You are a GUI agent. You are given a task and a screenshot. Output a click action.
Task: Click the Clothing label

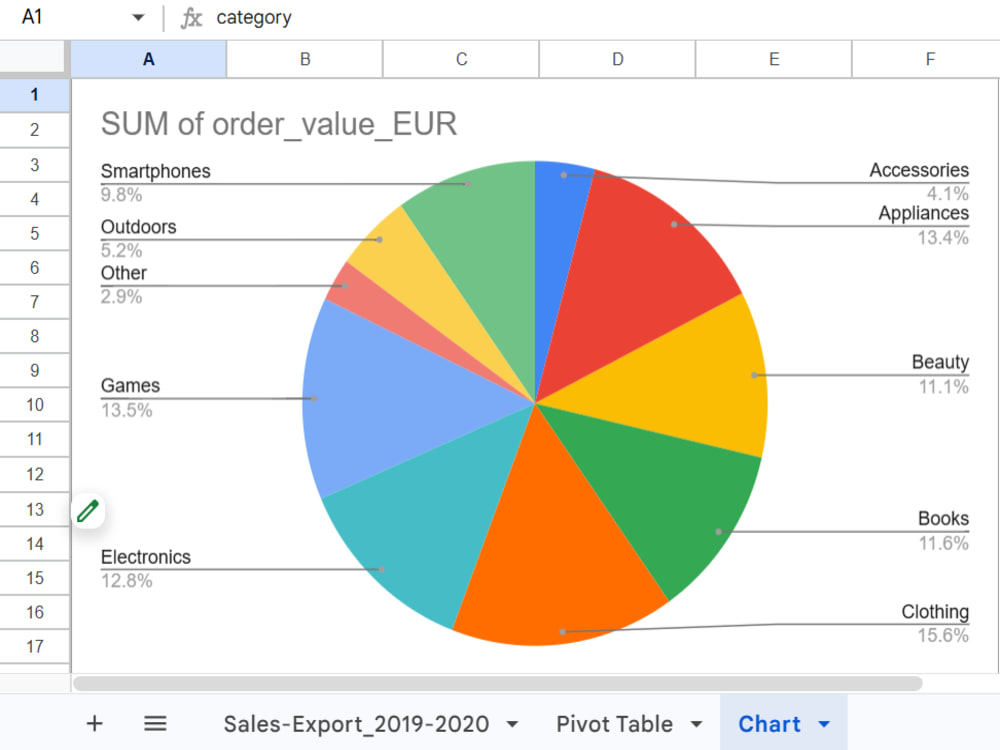click(935, 612)
